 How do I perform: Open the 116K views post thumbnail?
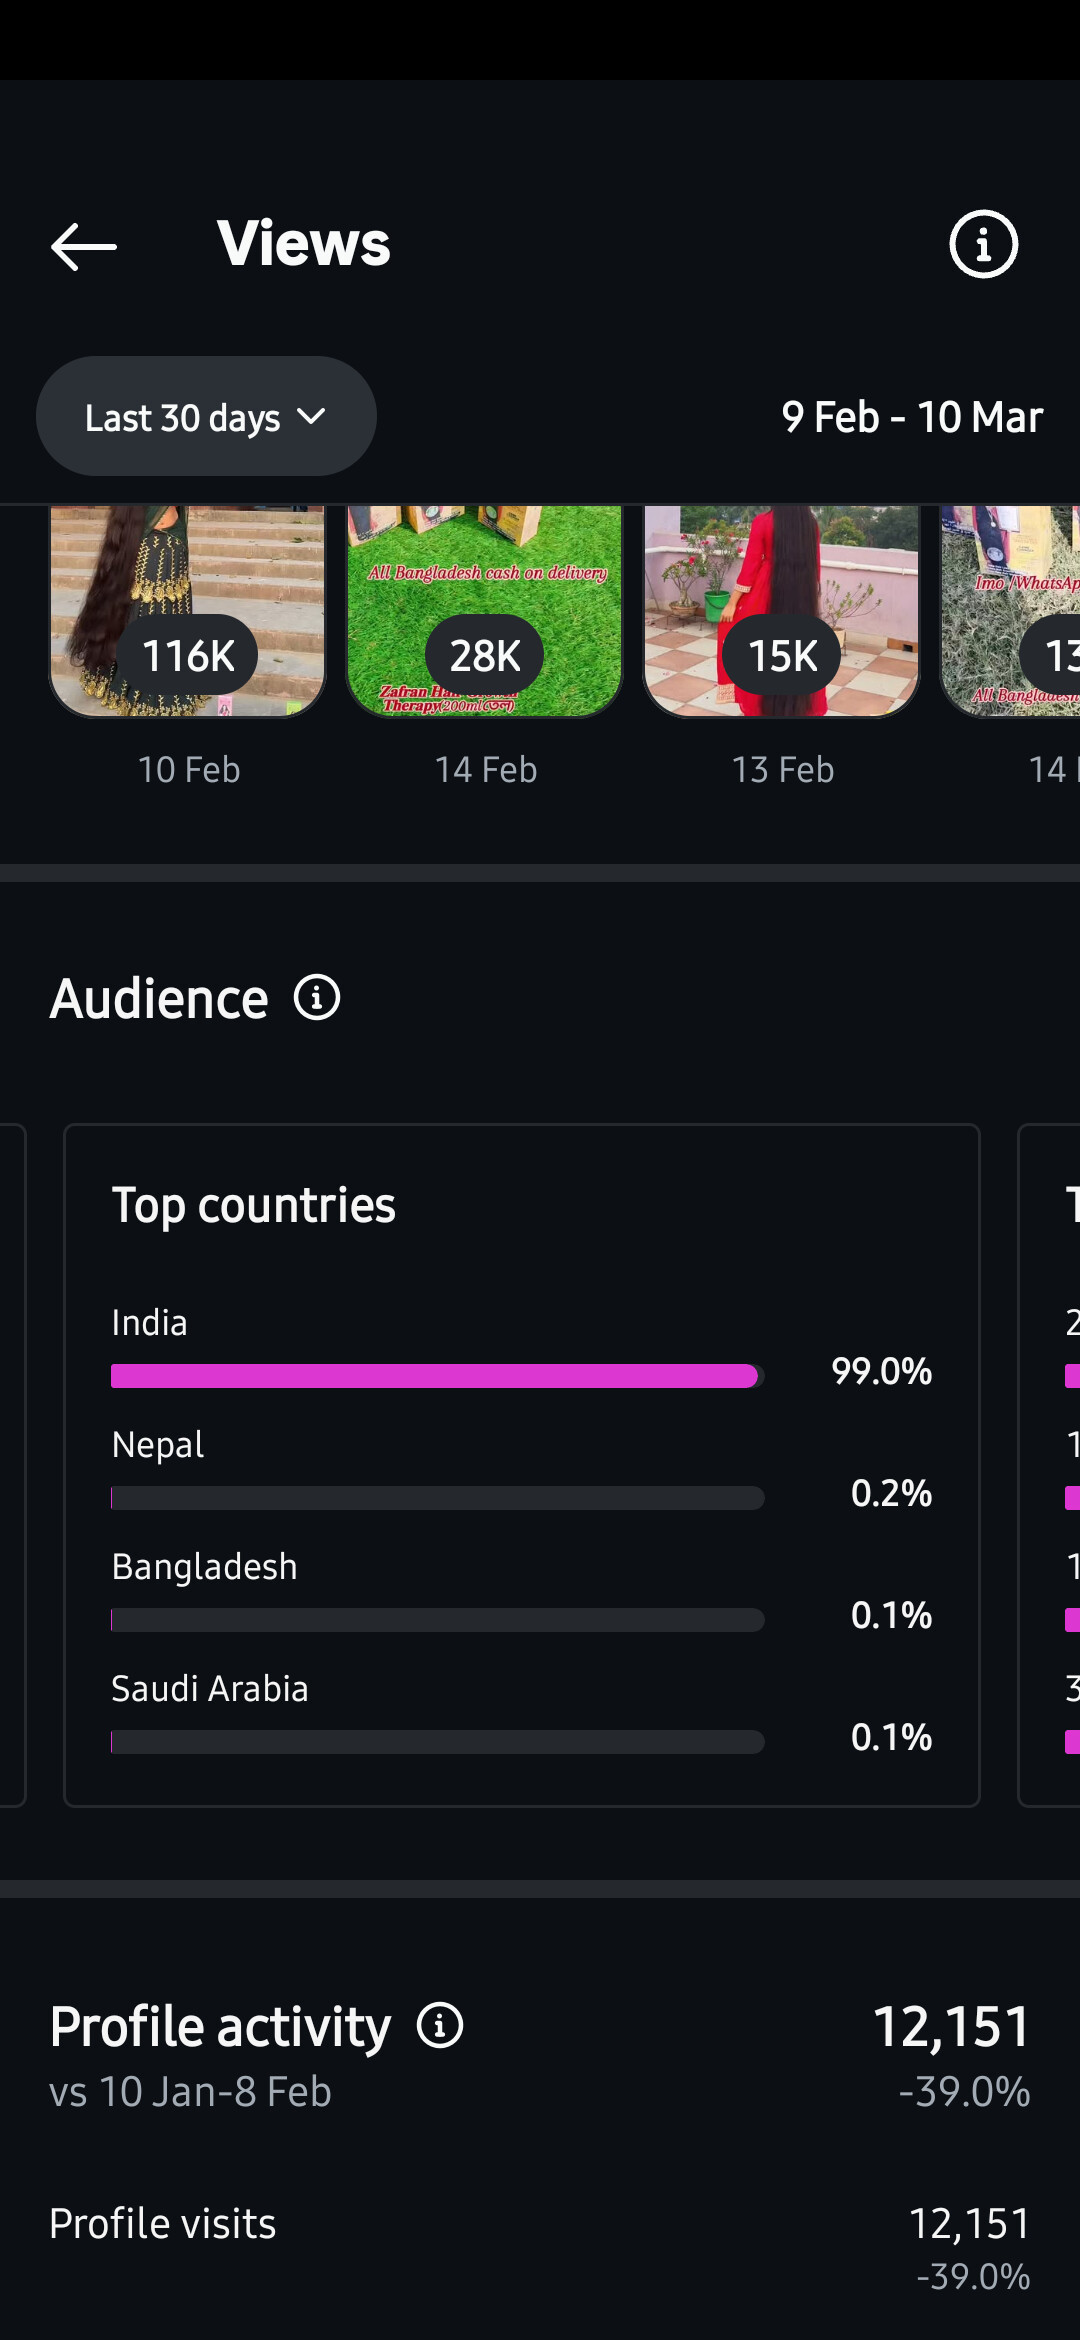pos(188,612)
